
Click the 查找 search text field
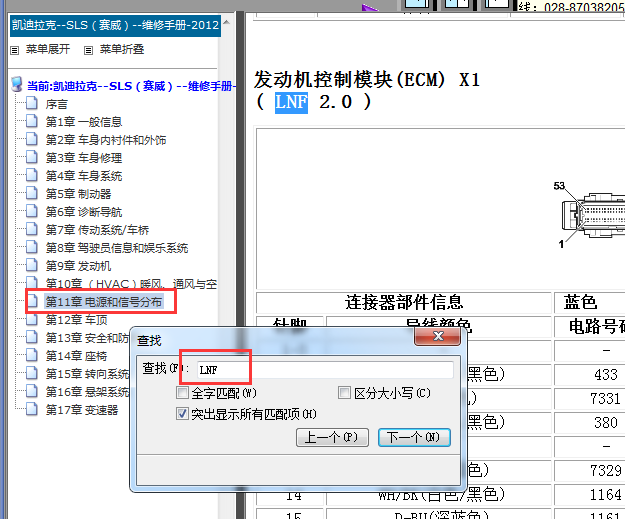point(324,370)
